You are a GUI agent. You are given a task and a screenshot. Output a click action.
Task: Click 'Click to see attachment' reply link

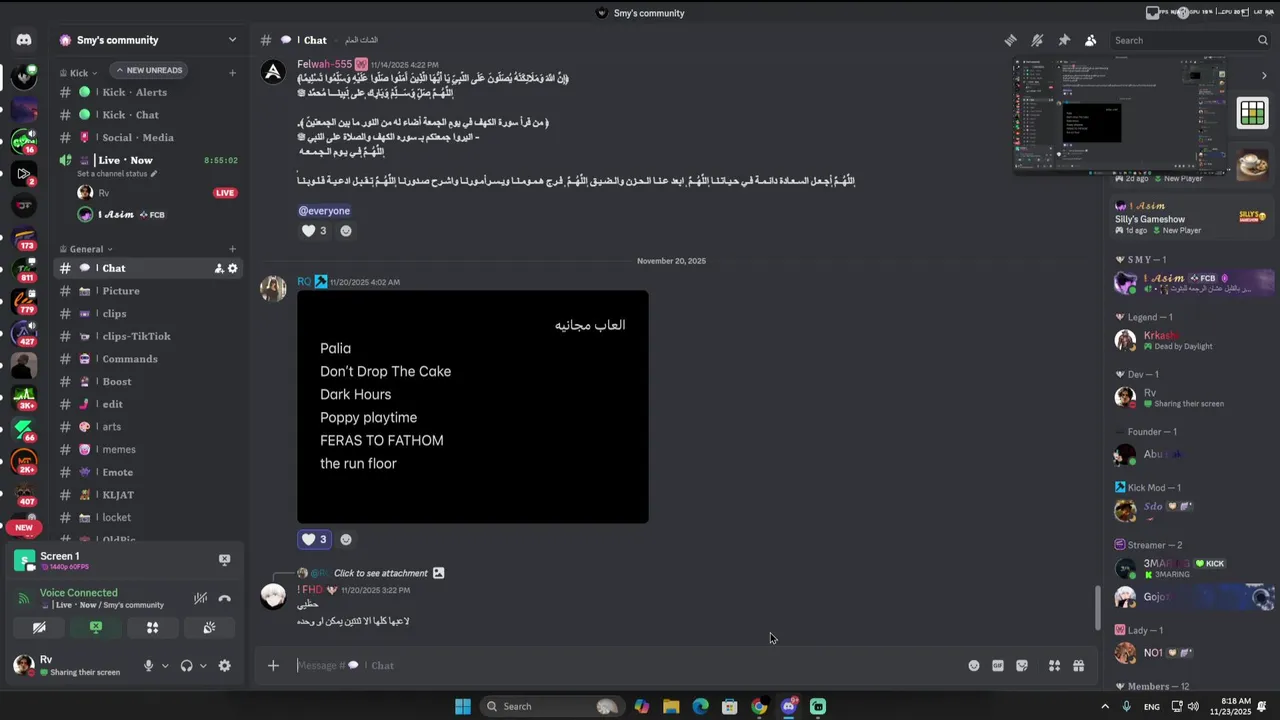[x=381, y=573]
